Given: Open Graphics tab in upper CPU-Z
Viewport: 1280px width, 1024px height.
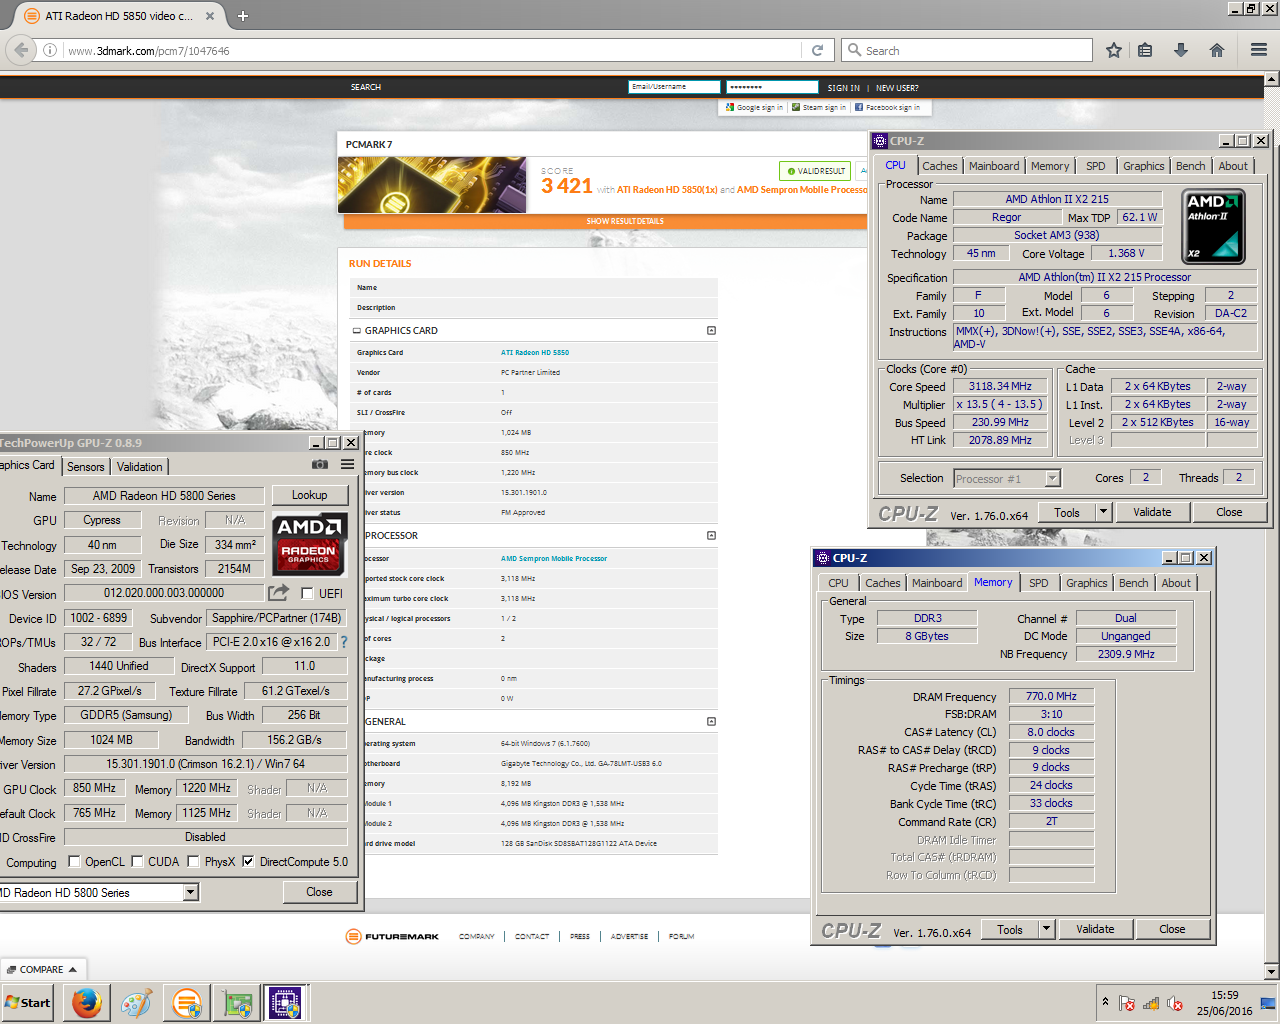Looking at the screenshot, I should pos(1143,166).
